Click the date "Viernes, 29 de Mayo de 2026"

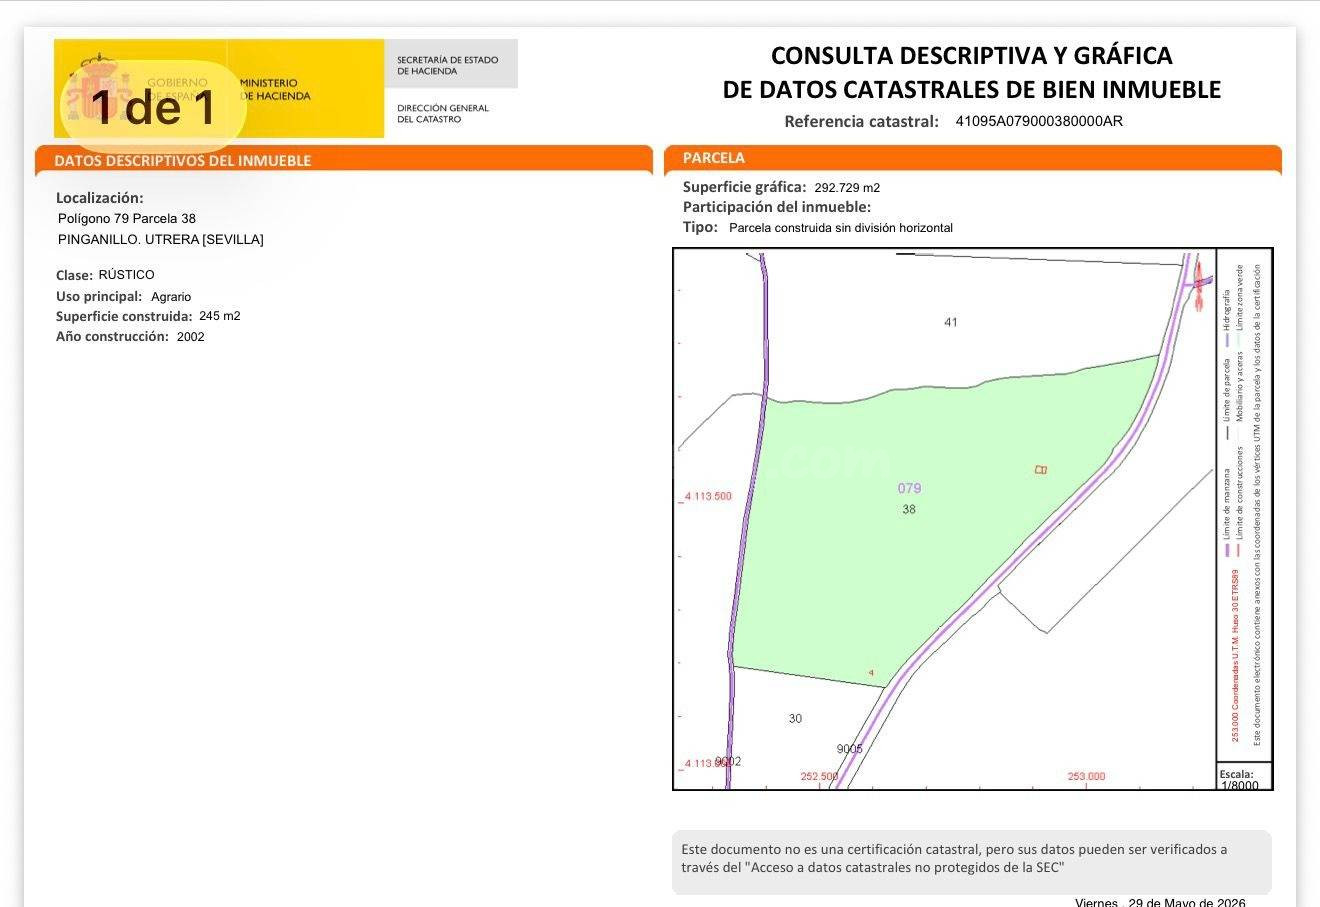coord(1160,902)
